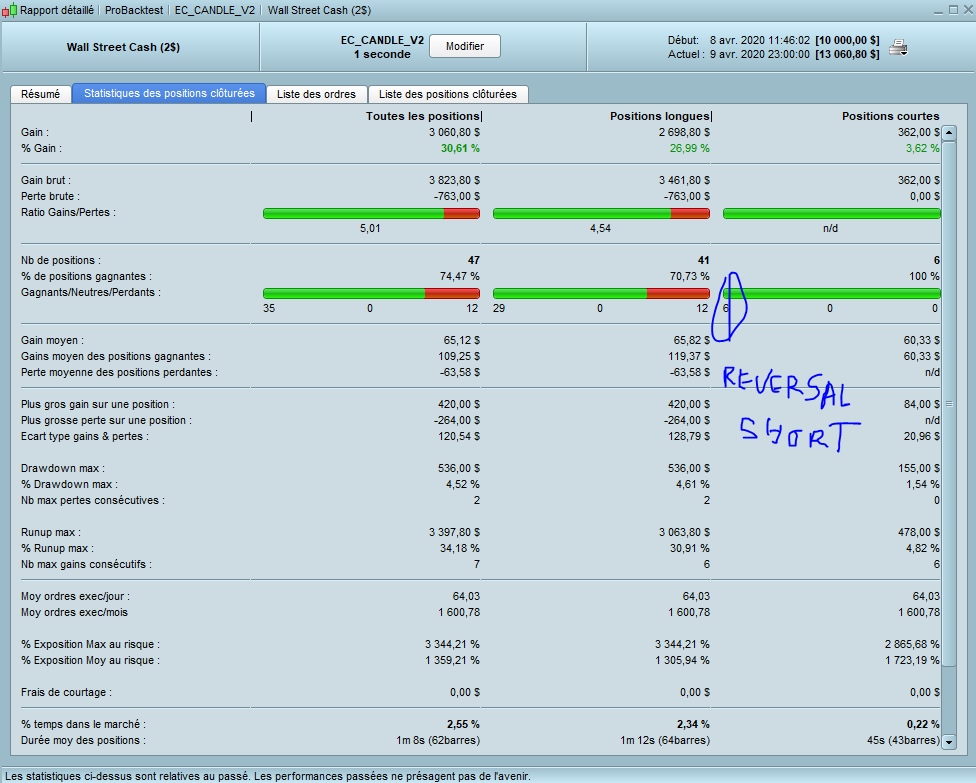Click Gagnants/Neutres/Perdants bar for short positions
Viewport: 976px width, 783px height.
coord(831,293)
